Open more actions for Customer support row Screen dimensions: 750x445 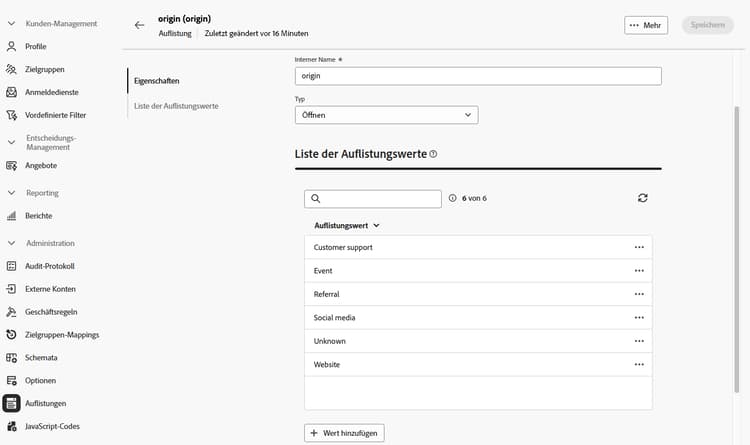639,247
